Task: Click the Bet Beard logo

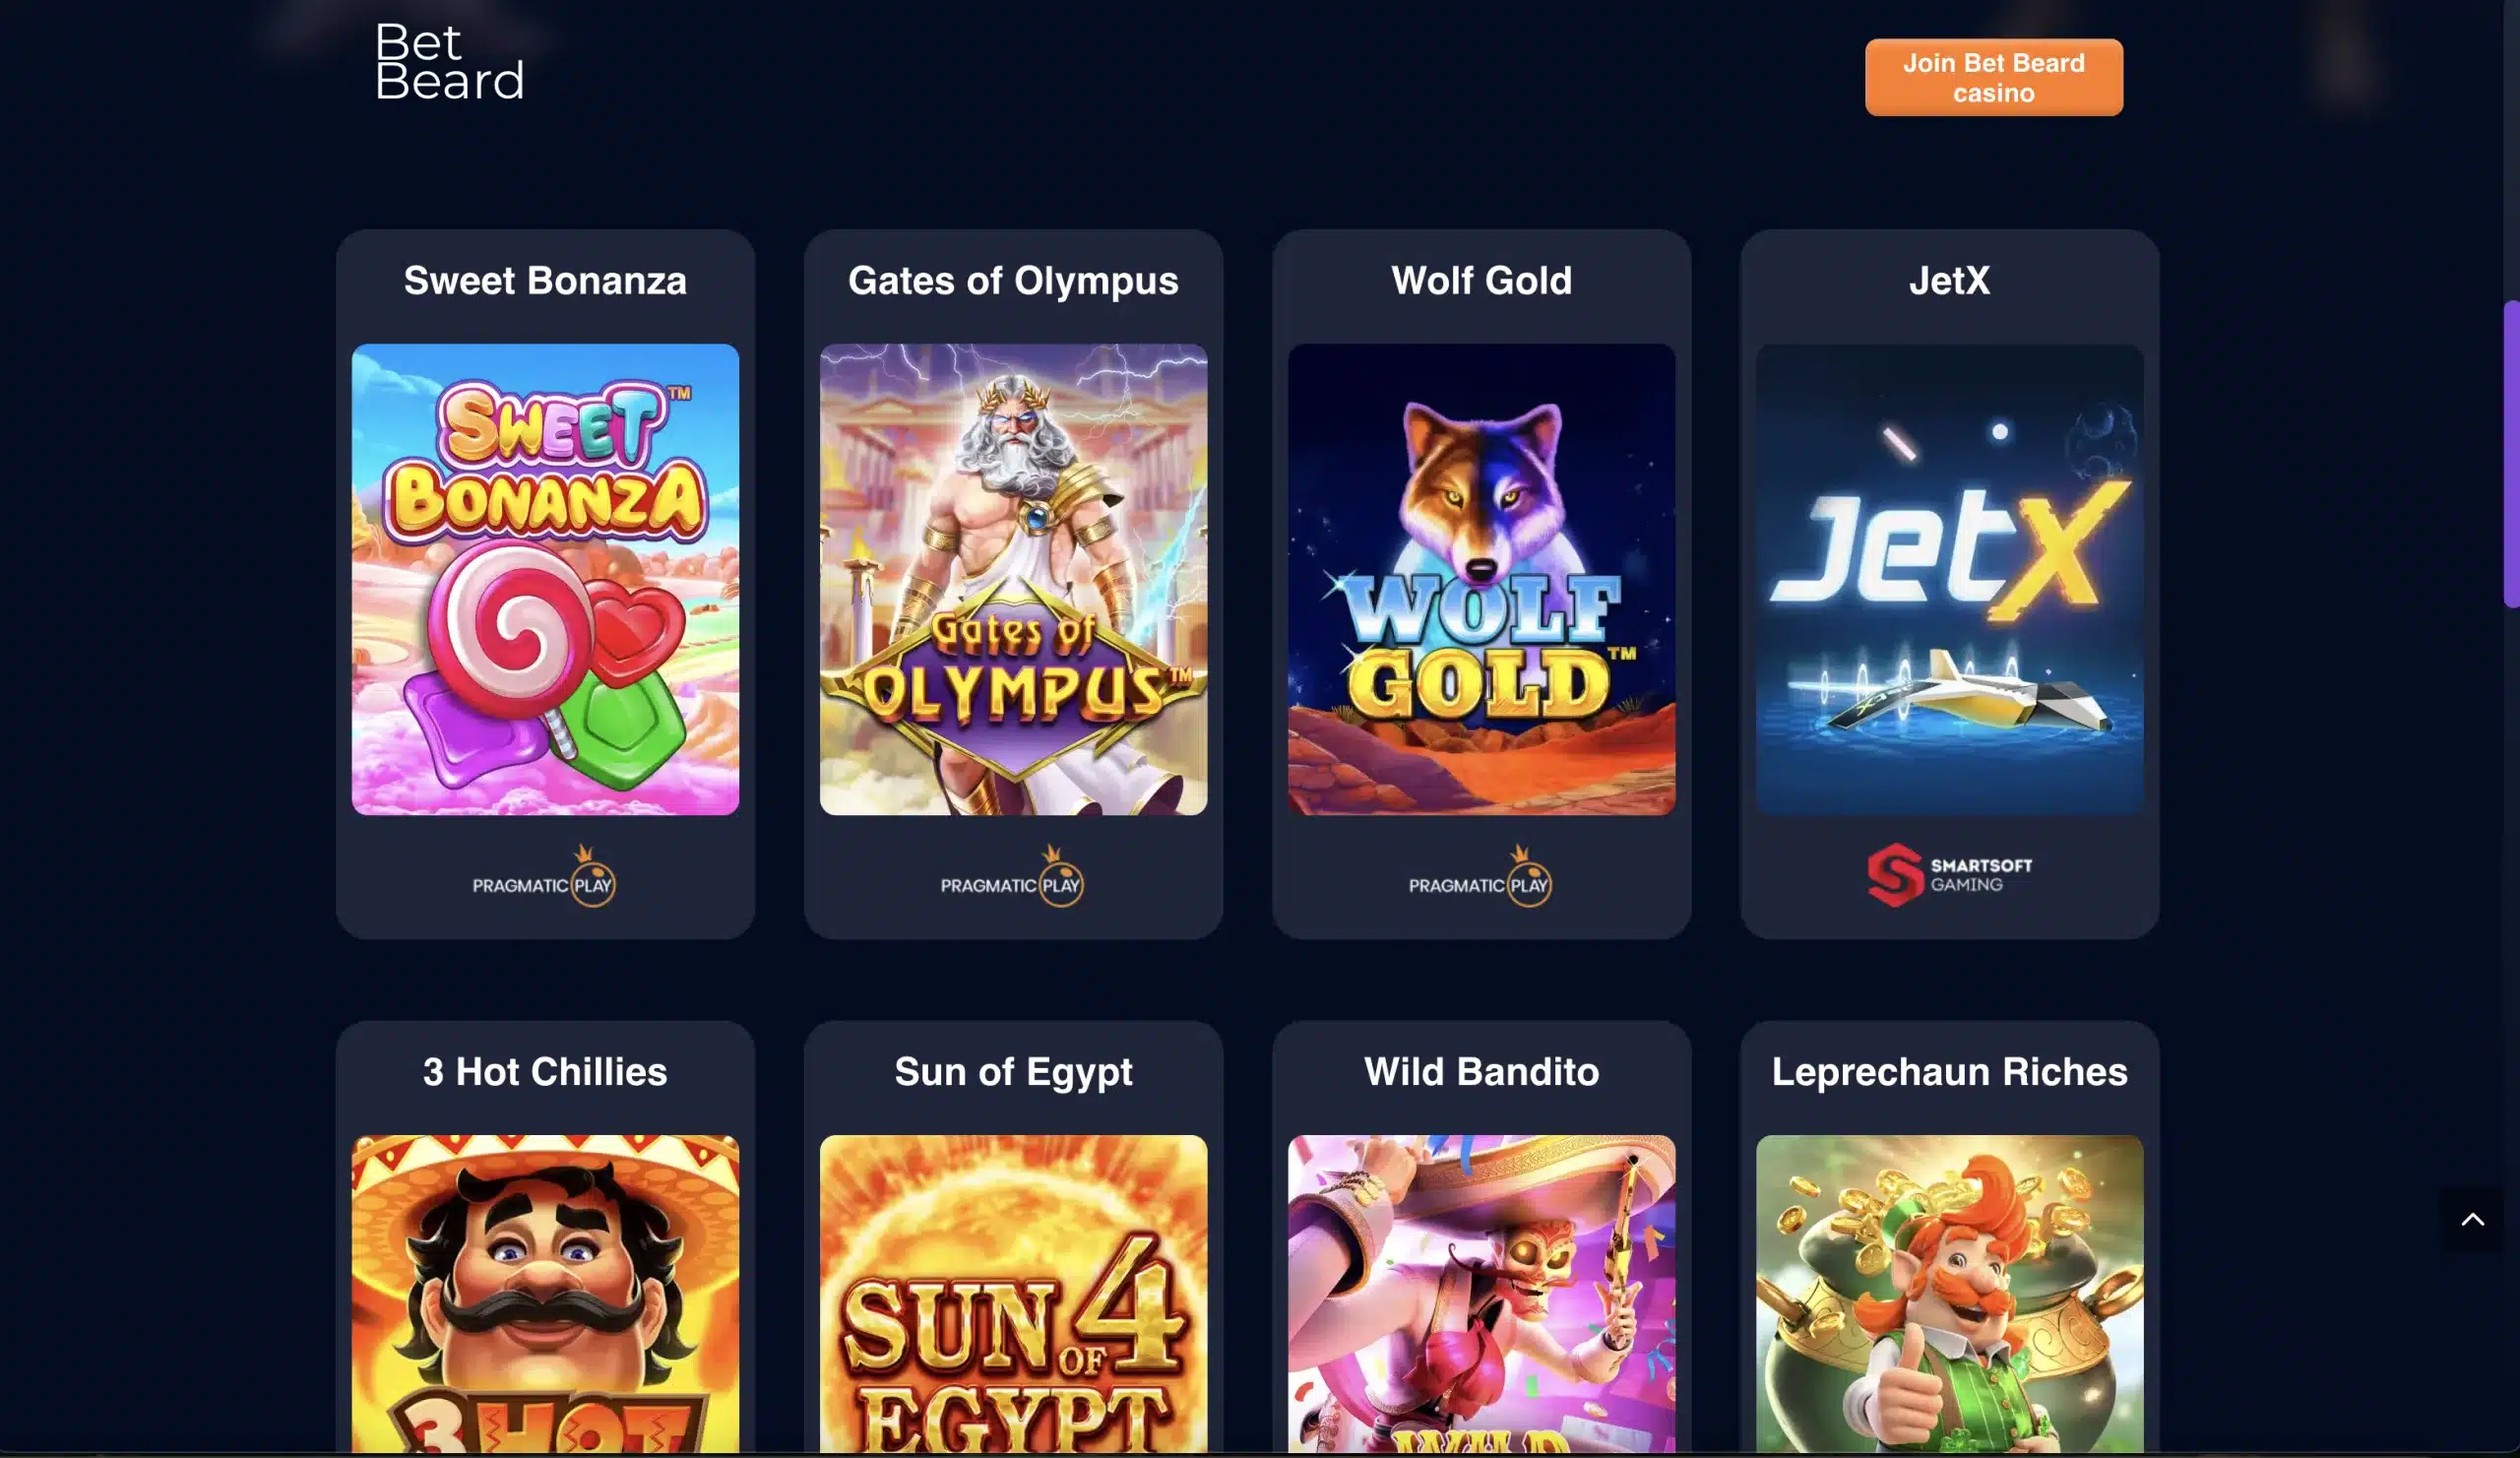Action: [449, 62]
